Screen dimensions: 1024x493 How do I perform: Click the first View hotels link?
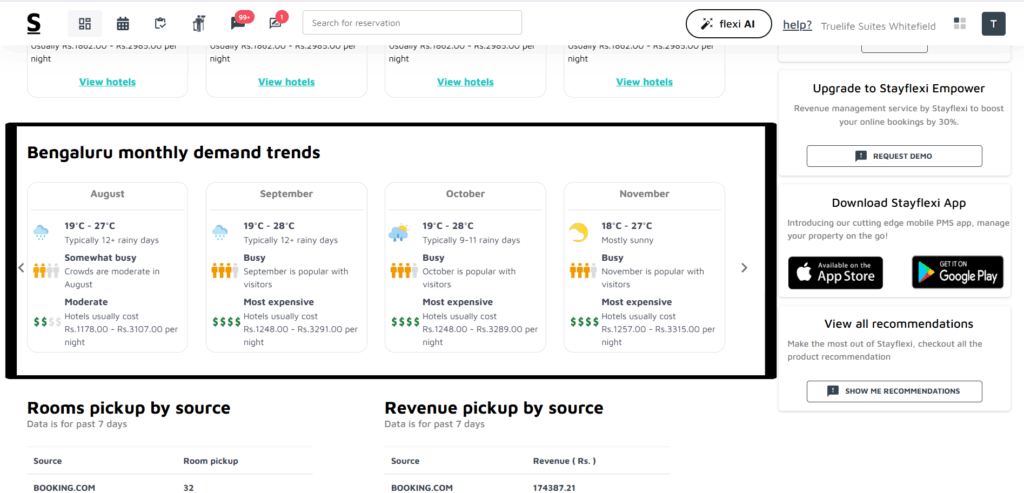(x=108, y=82)
